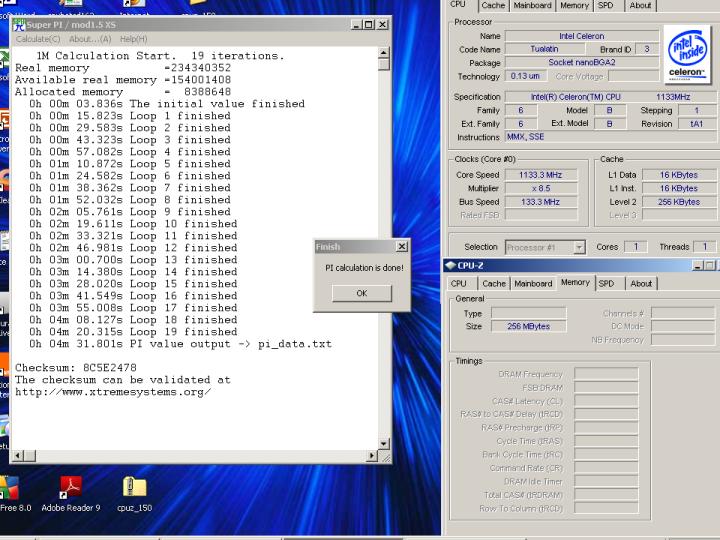Click Loop 19 finished line
The width and height of the screenshot is (720, 540).
(133, 332)
